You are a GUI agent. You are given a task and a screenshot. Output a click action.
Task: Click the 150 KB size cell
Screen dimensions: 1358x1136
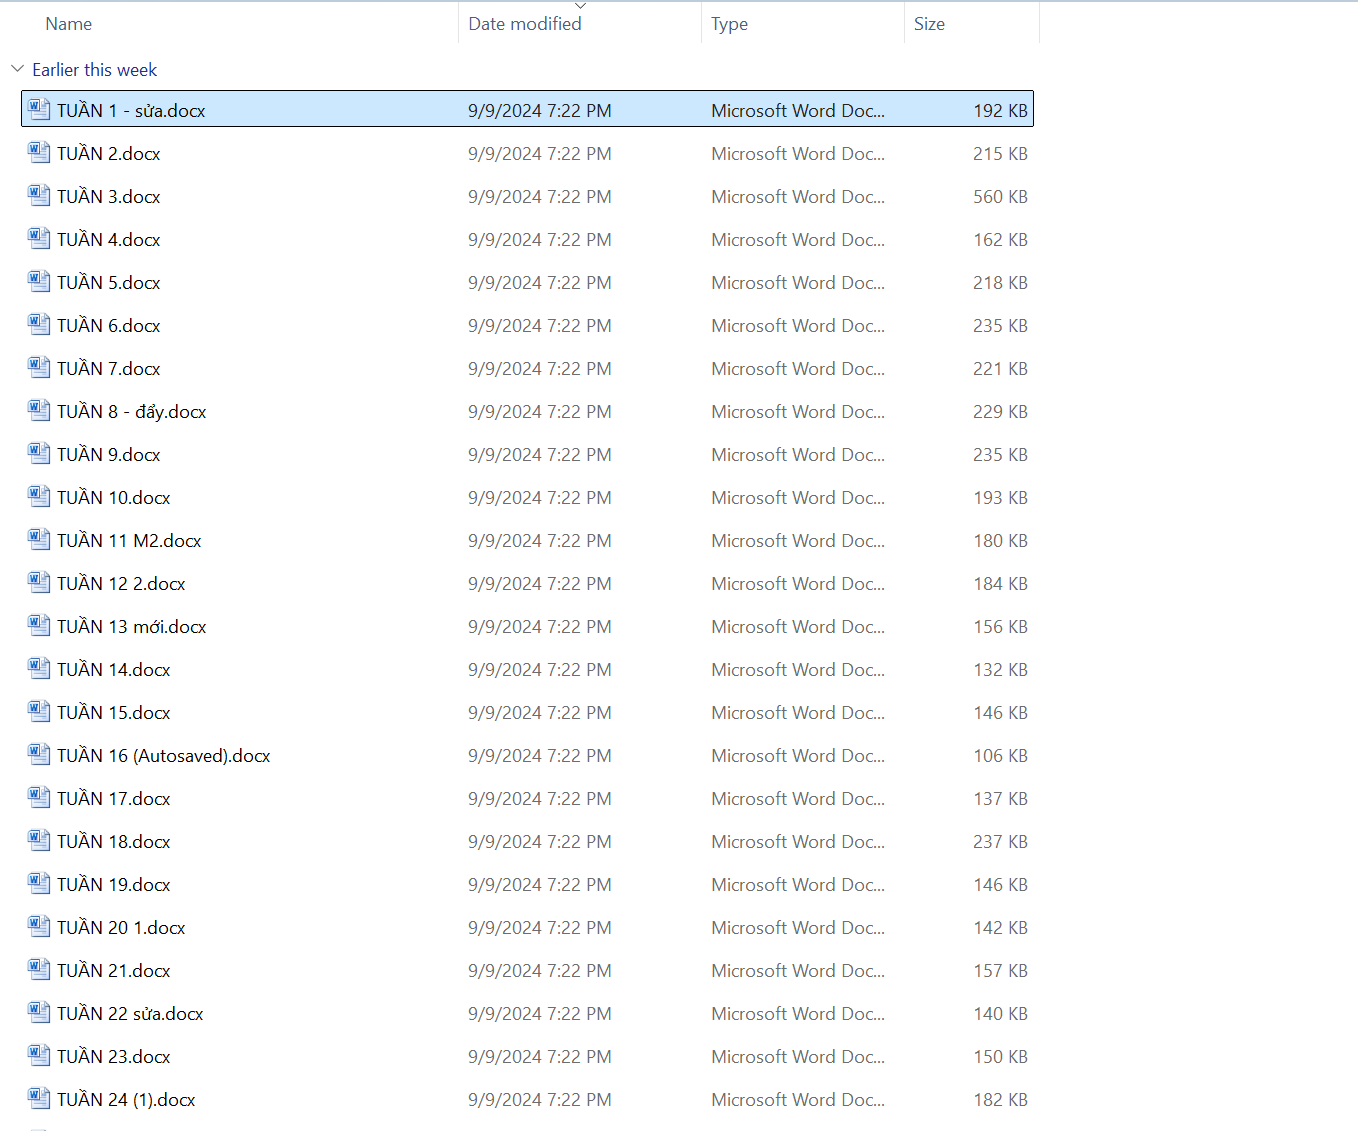pyautogui.click(x=1000, y=1057)
